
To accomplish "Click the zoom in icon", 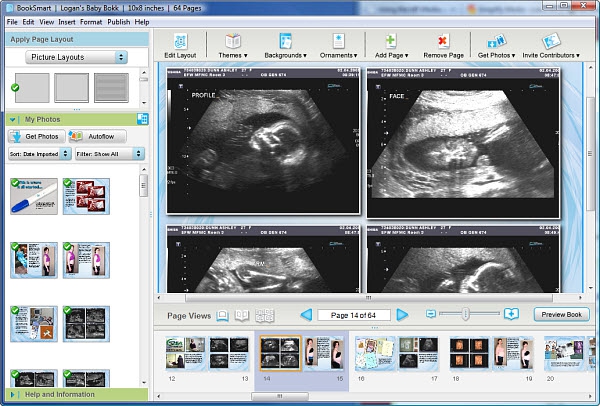I will pos(511,314).
